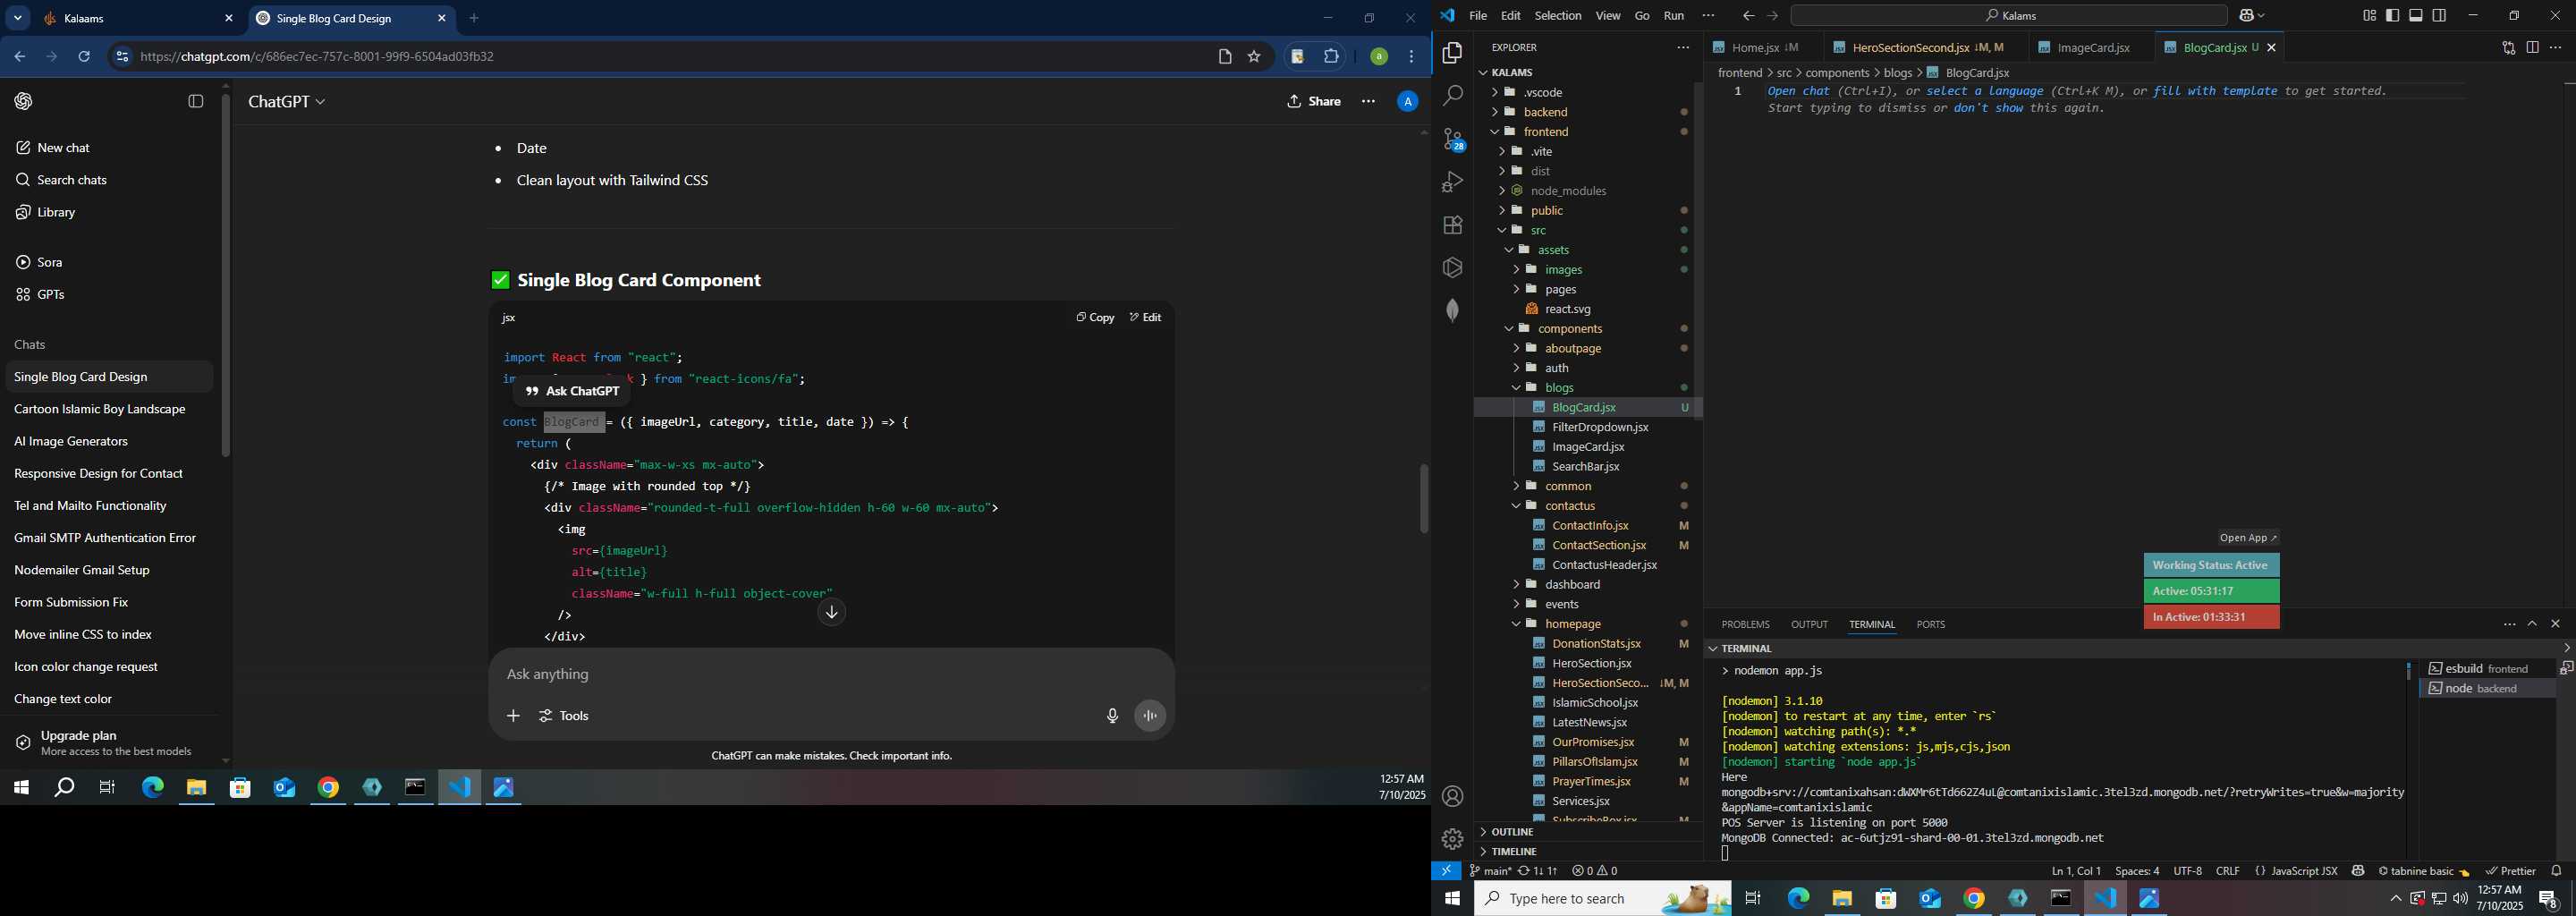The image size is (2576, 916).
Task: Bookmark this page with the Chrome star icon
Action: tap(1254, 57)
